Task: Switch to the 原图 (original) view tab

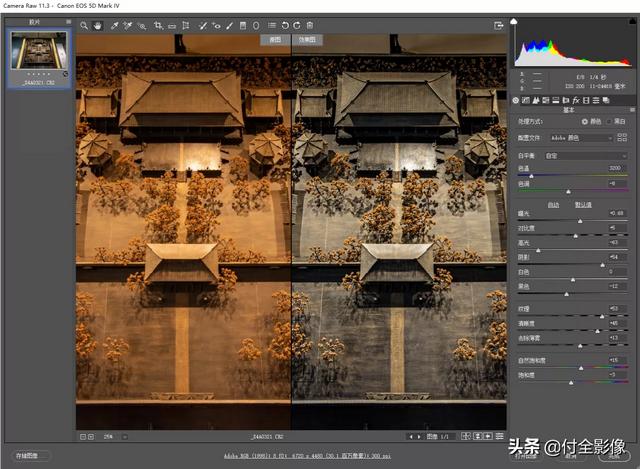Action: pyautogui.click(x=275, y=40)
